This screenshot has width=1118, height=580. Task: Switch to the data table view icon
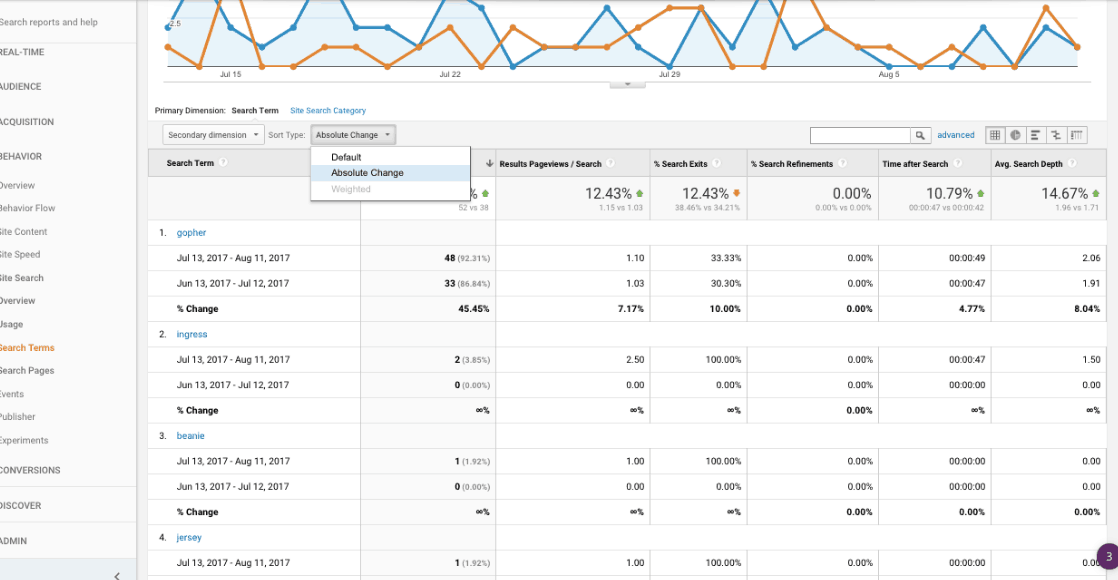995,135
